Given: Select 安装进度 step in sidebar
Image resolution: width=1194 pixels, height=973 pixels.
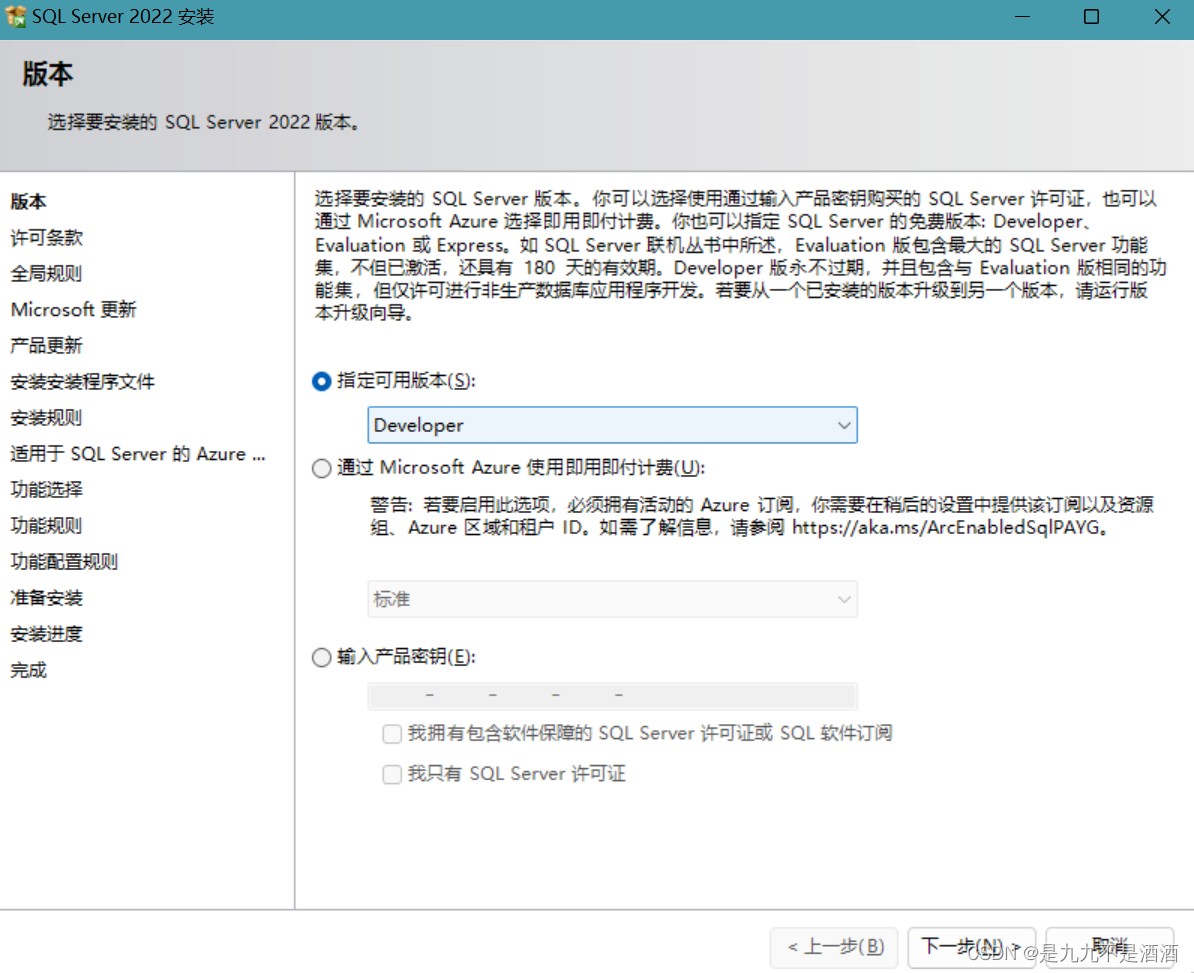Looking at the screenshot, I should pyautogui.click(x=46, y=633).
